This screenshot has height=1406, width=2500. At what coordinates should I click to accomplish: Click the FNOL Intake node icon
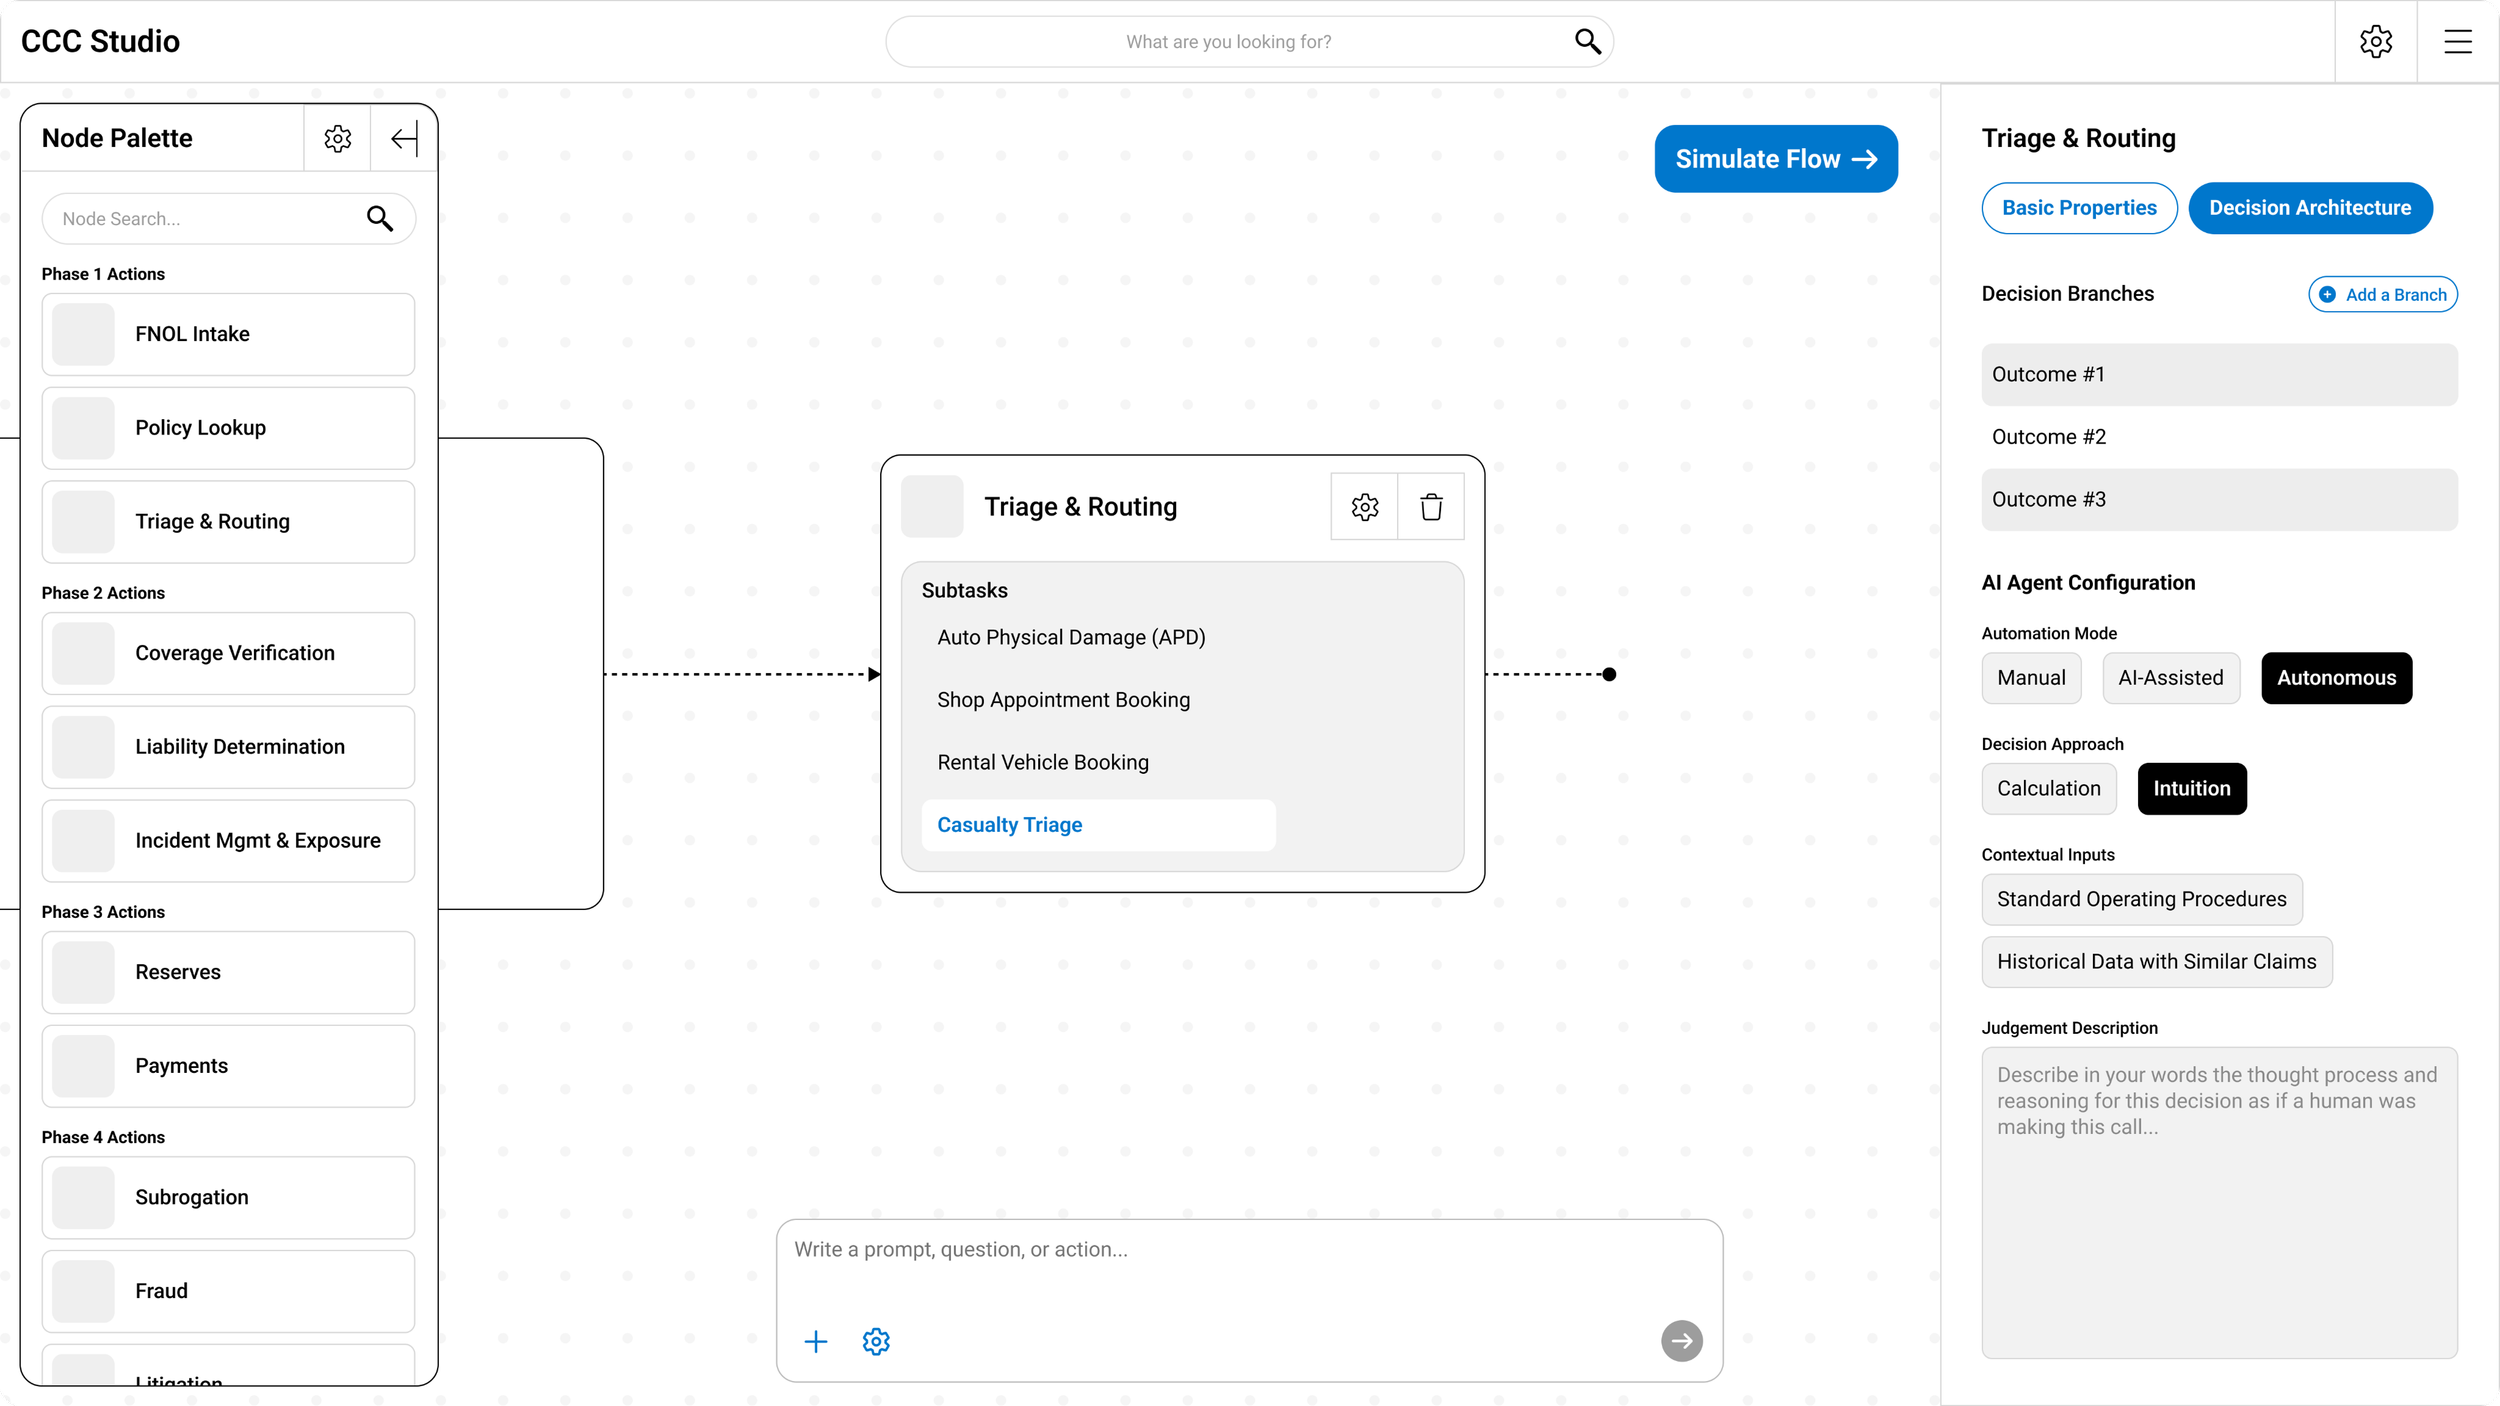(x=83, y=334)
